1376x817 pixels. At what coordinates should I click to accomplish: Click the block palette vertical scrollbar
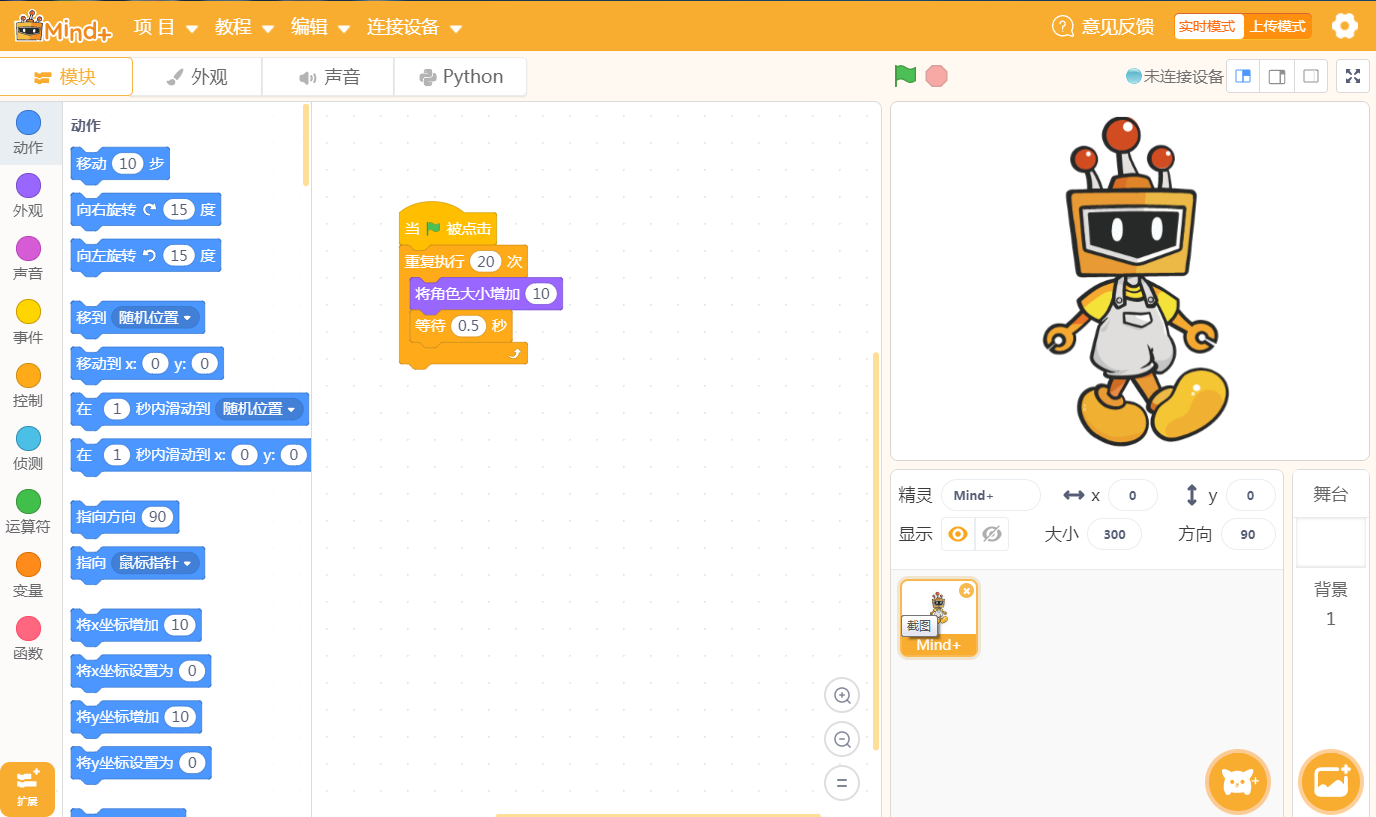pos(306,145)
